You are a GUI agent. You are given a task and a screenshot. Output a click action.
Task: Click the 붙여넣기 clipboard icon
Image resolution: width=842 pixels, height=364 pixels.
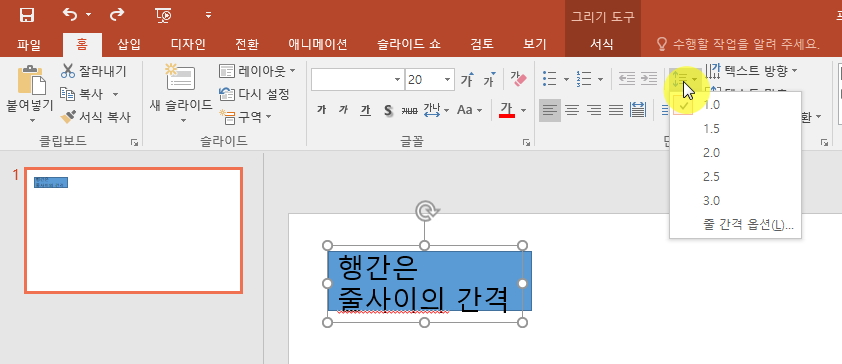coord(31,81)
